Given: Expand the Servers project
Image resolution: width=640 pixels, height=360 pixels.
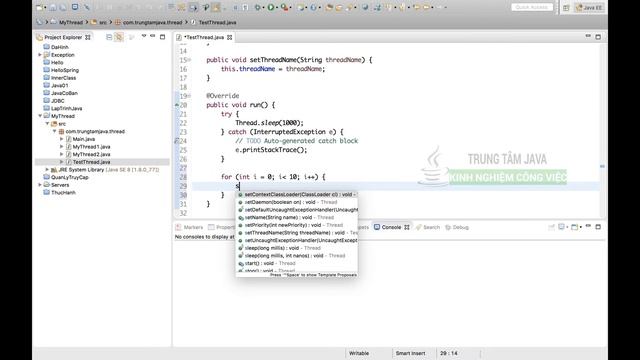Looking at the screenshot, I should click(x=40, y=185).
